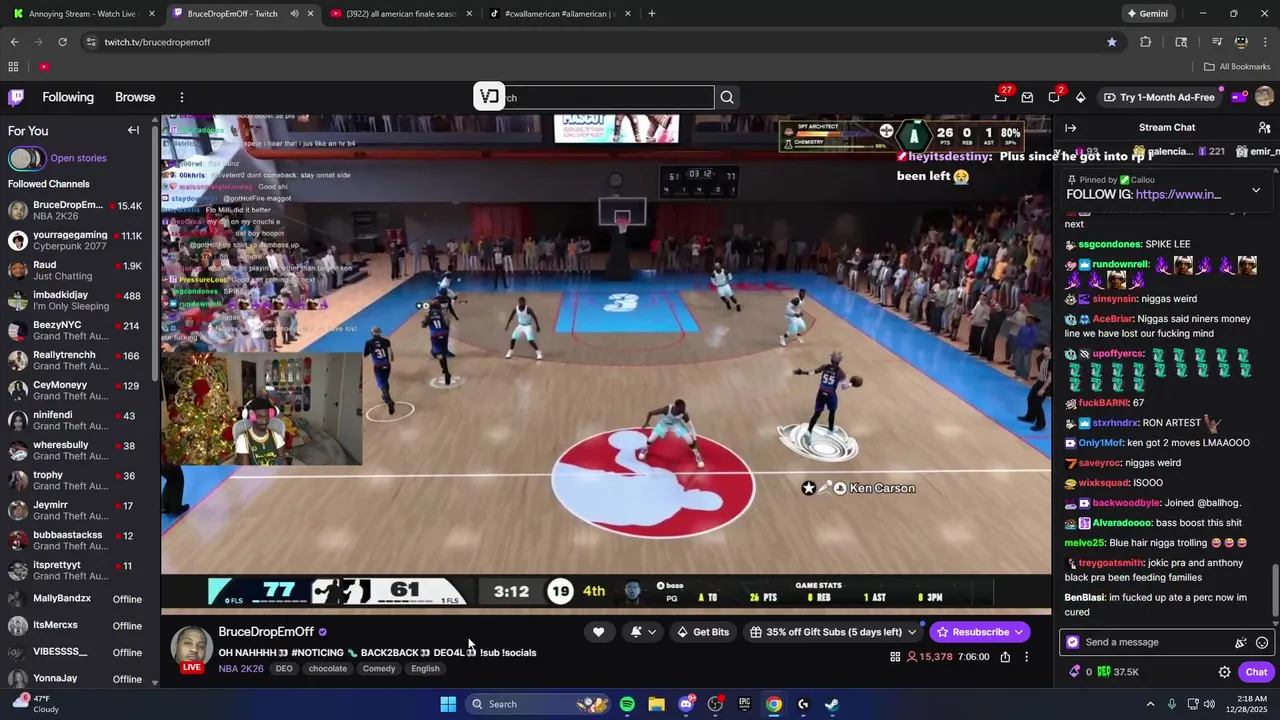Mute the BruceDropEmOff tab audio
The width and height of the screenshot is (1280, 720).
tap(294, 14)
